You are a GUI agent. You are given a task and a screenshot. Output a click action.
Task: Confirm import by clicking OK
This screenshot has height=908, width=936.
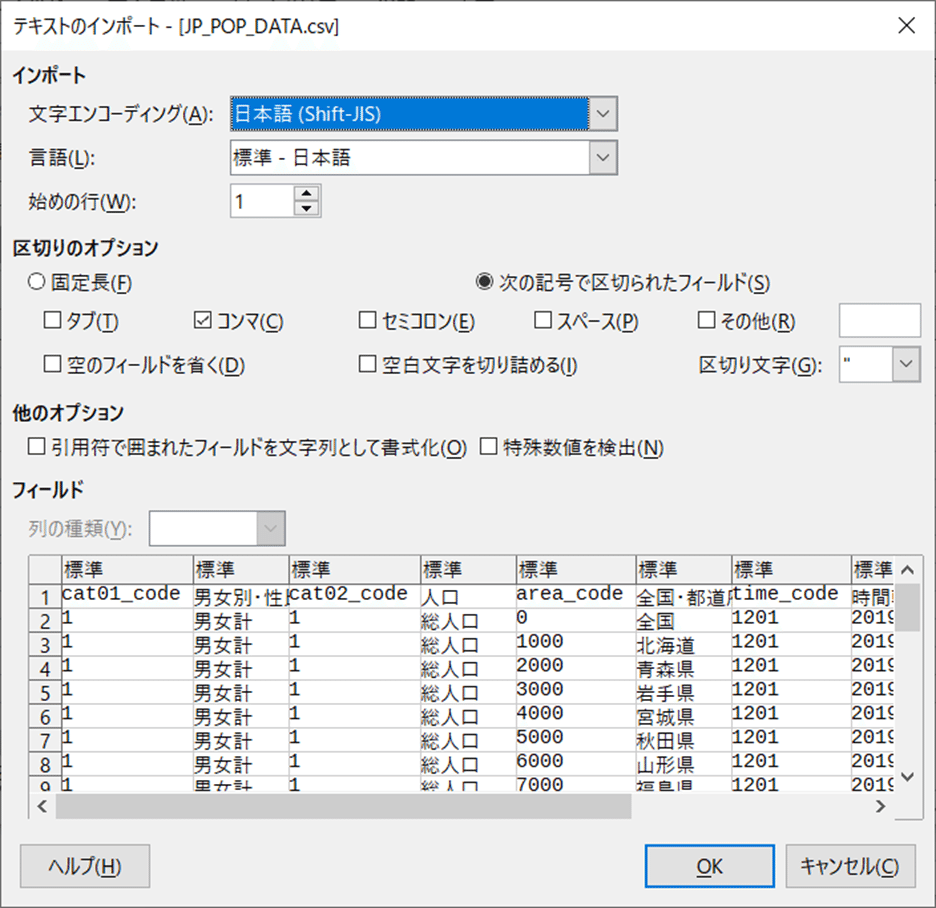click(709, 866)
